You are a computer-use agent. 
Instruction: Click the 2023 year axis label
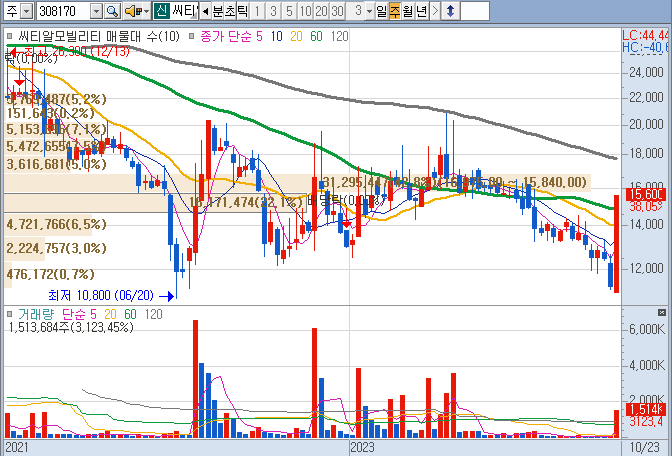362,448
